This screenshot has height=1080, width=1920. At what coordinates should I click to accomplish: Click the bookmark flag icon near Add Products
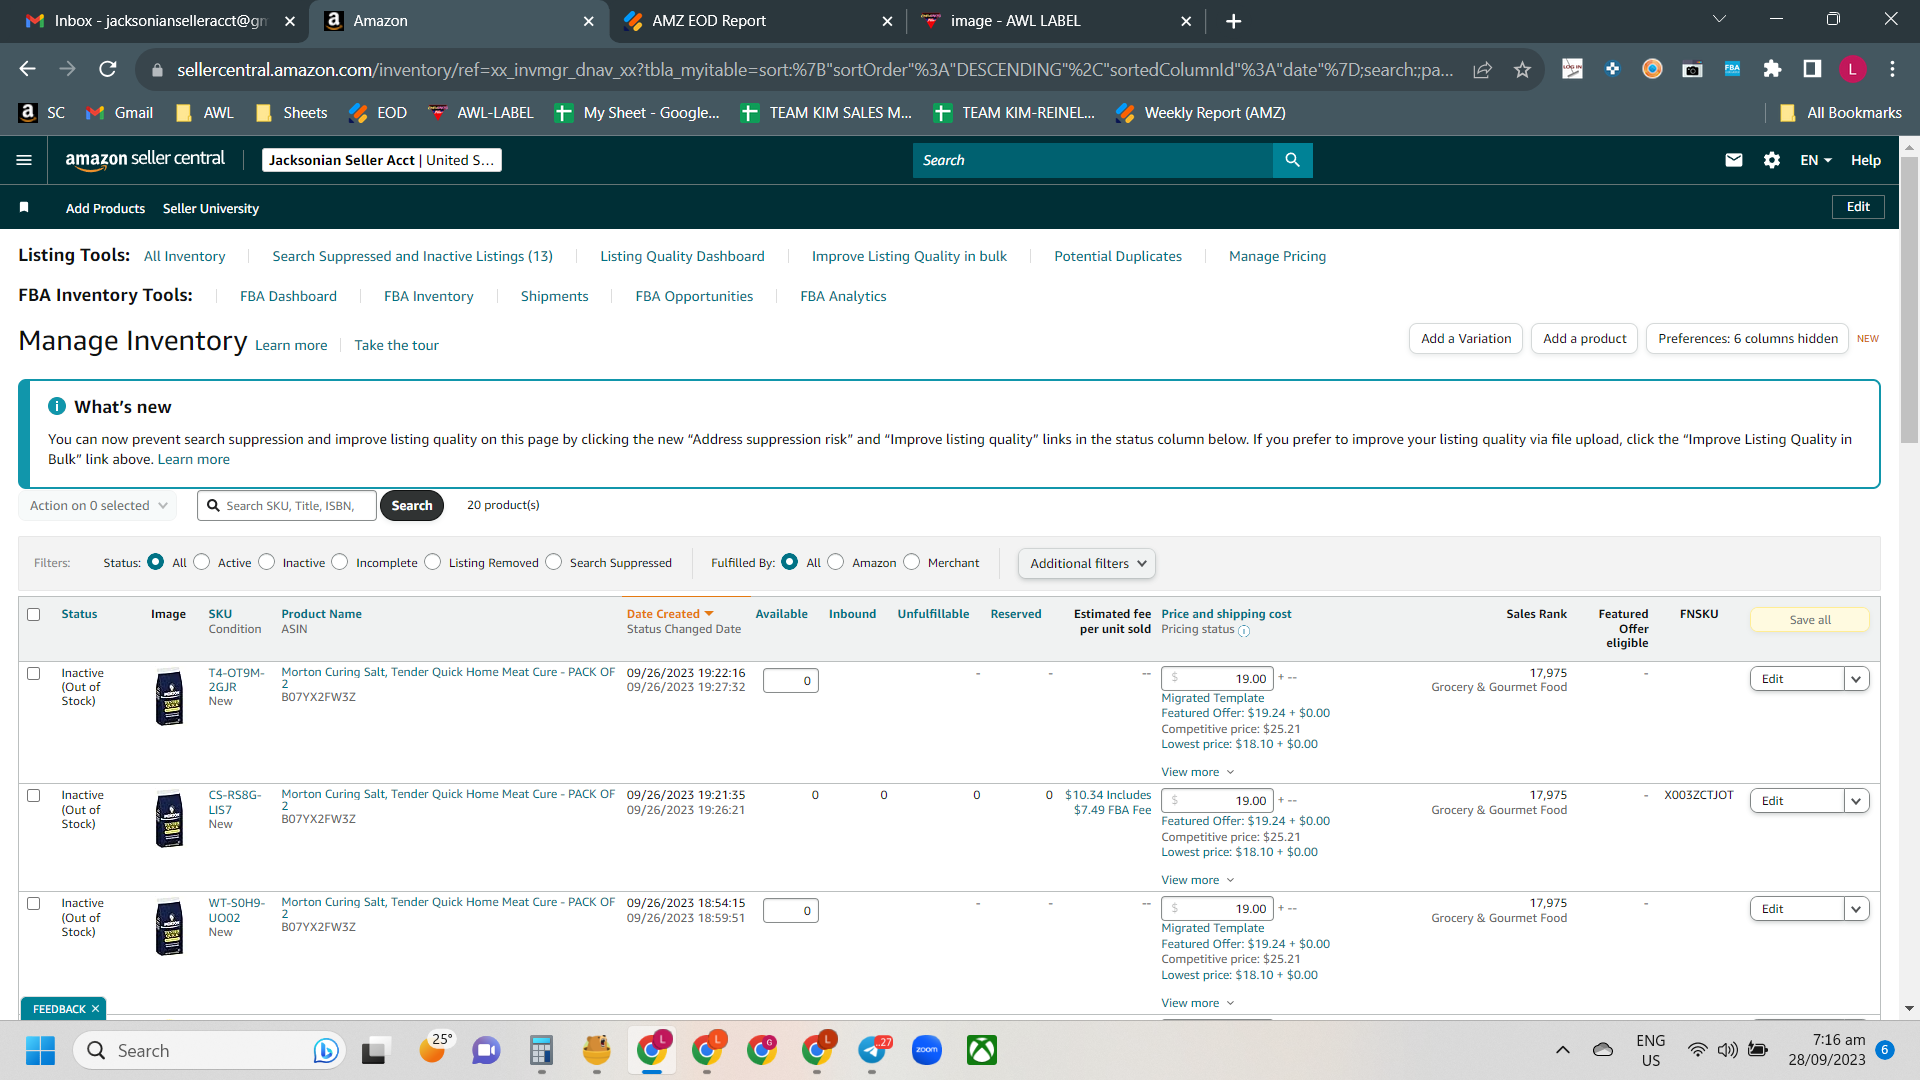[x=24, y=207]
